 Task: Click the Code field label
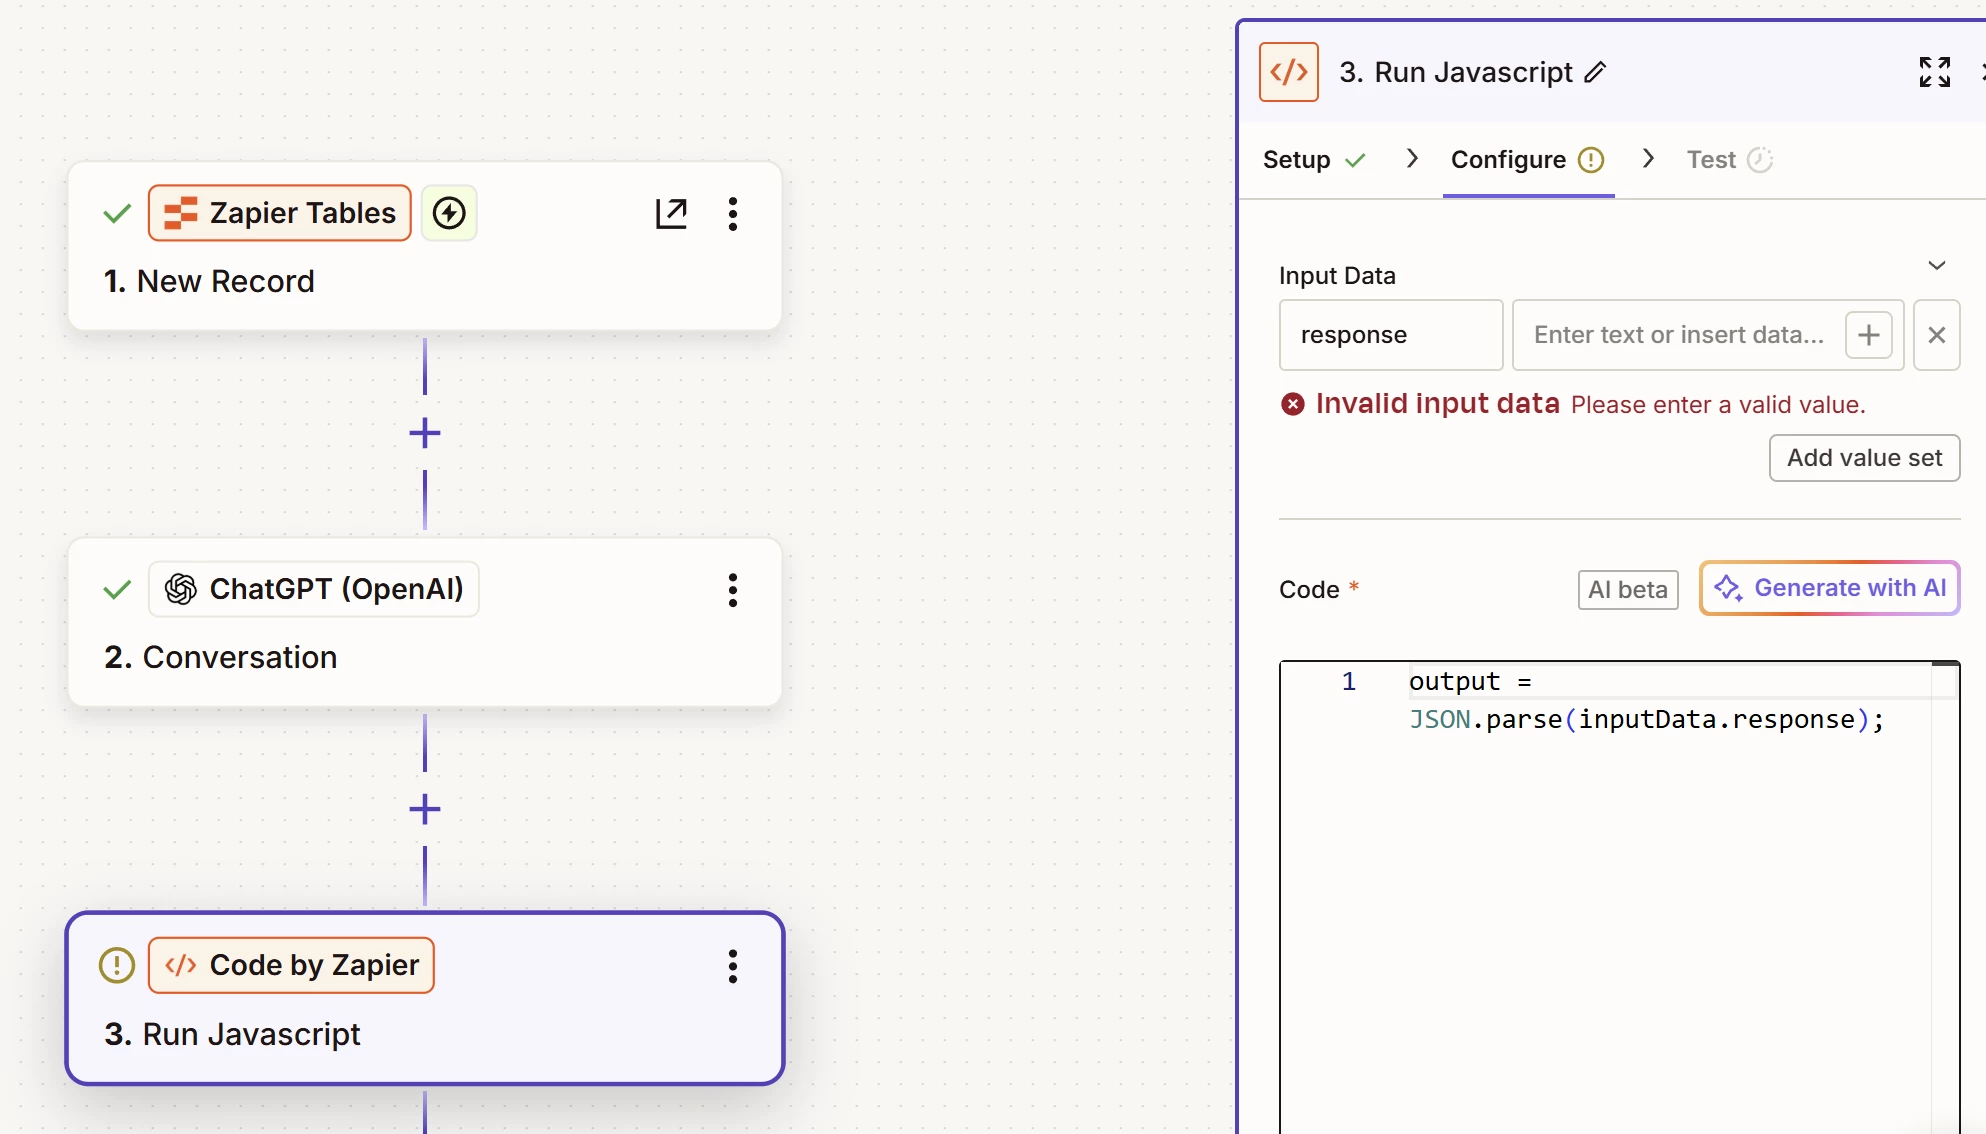[x=1309, y=590]
